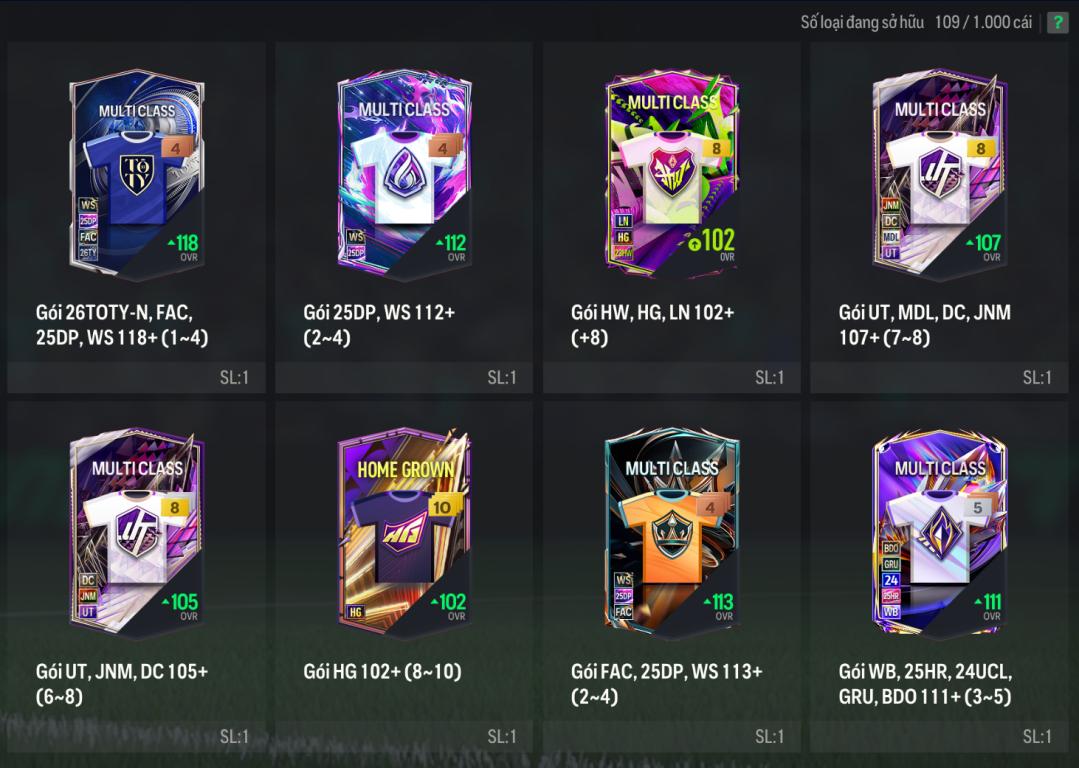Click the SL:1 quantity bar under 25DP, WS 112+
The width and height of the screenshot is (1079, 768).
click(404, 377)
